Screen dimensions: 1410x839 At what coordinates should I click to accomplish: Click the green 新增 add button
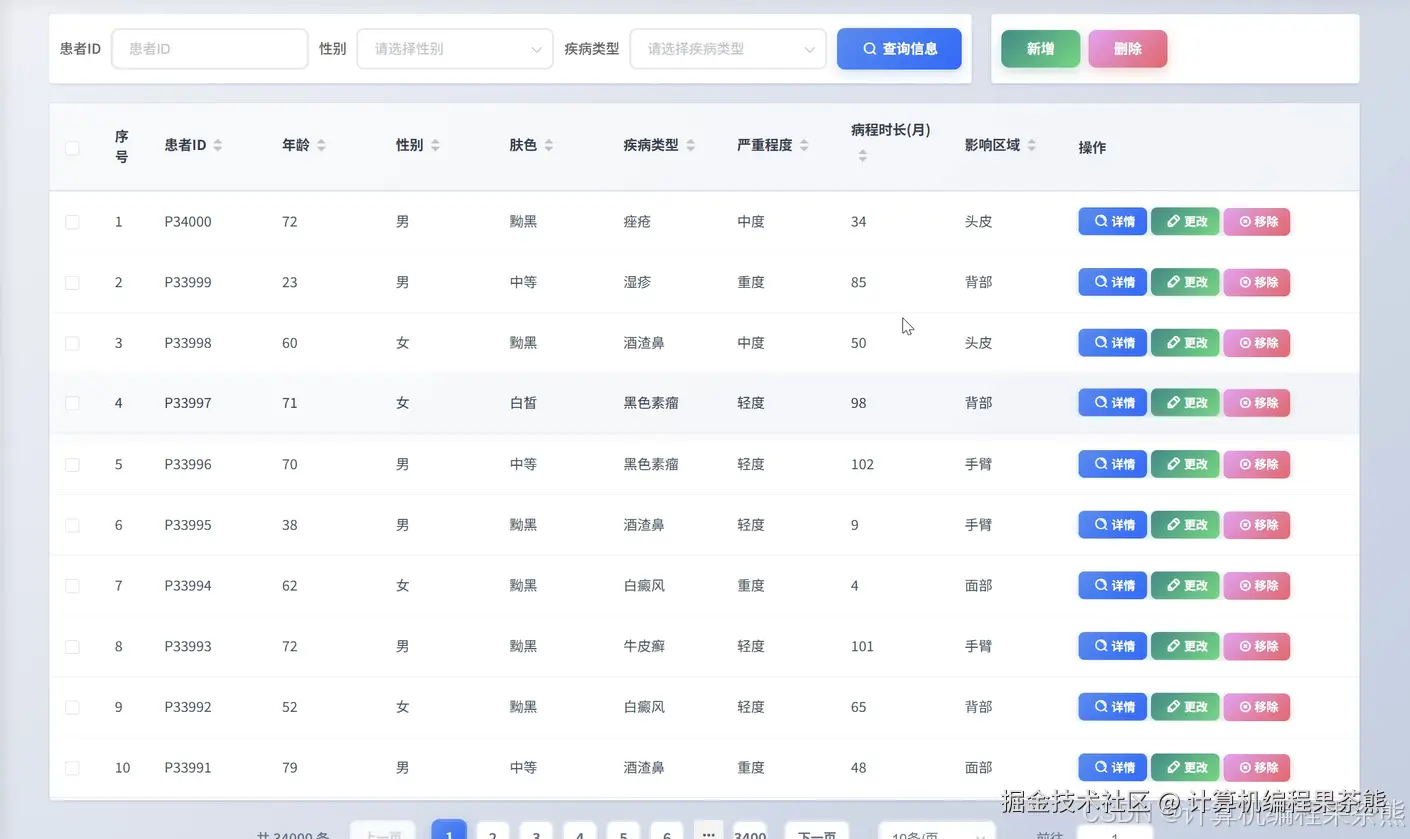[x=1040, y=47]
